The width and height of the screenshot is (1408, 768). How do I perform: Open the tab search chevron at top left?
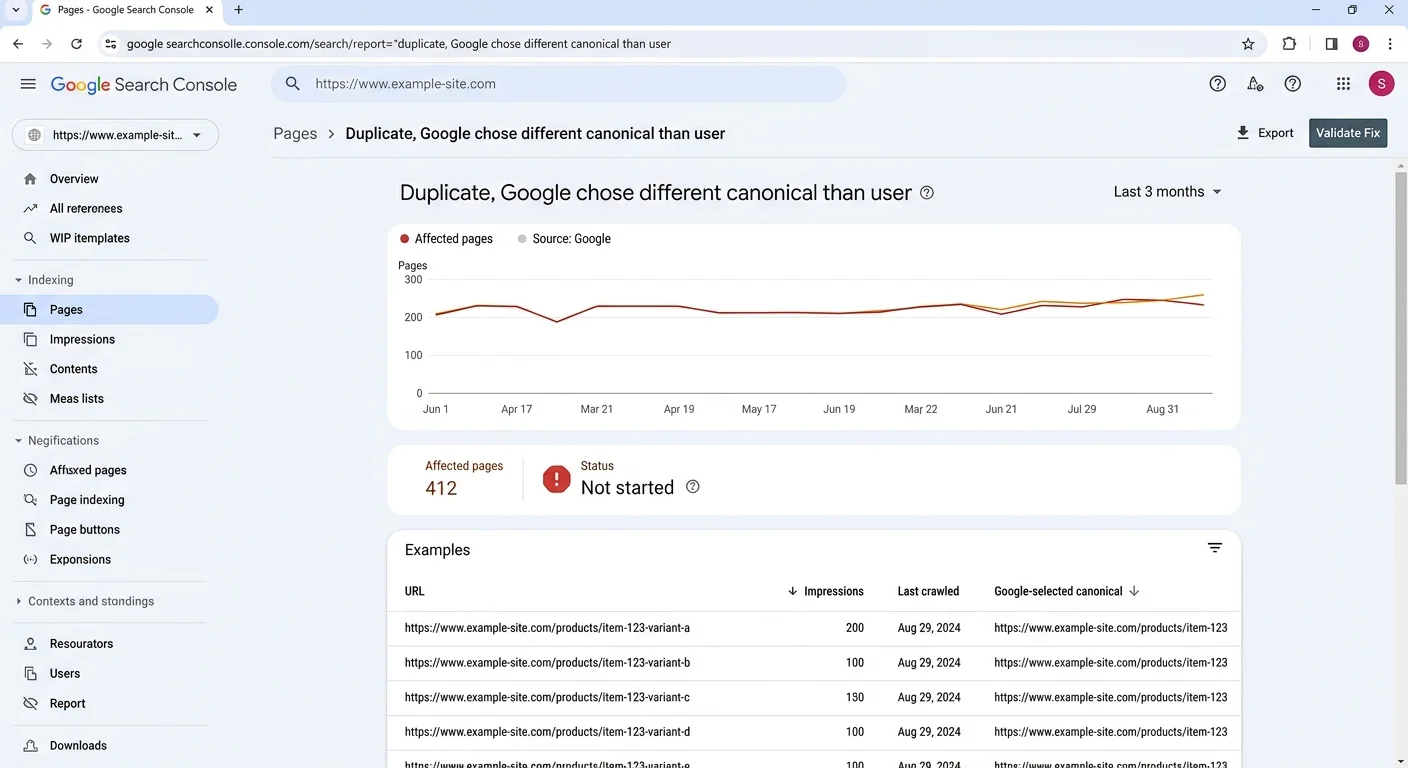tap(16, 10)
